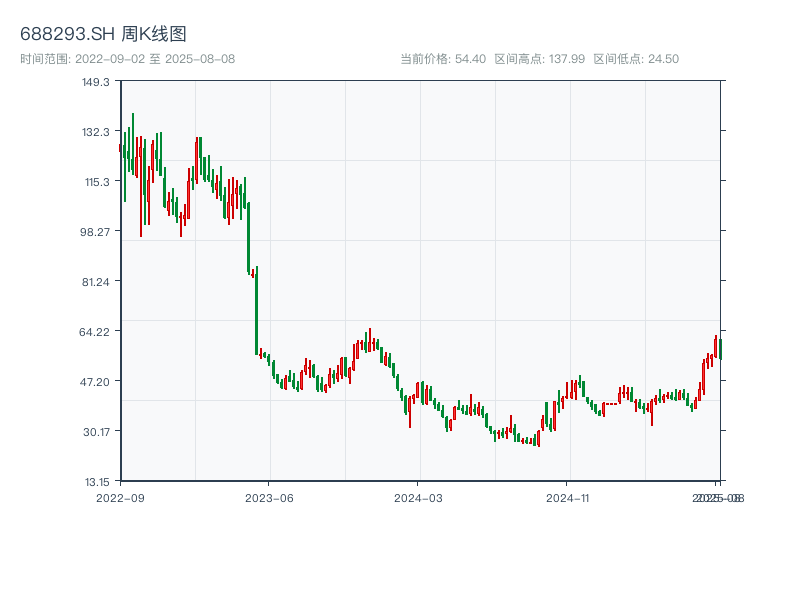
Task: Click the long green candle dropping below 64.22
Action: pos(256,310)
